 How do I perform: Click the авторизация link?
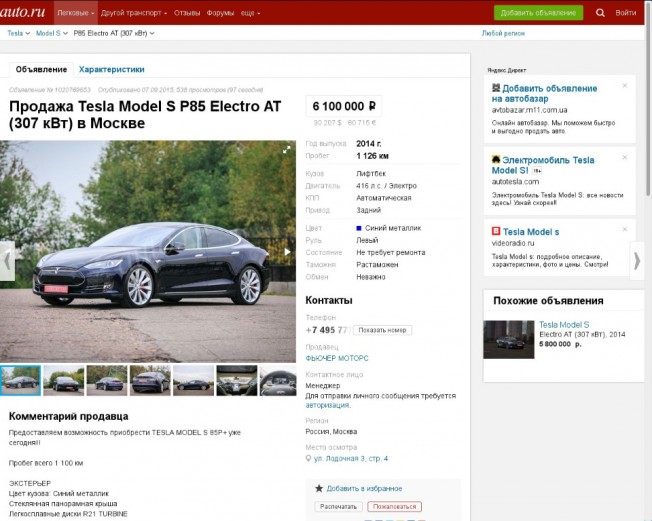(327, 405)
